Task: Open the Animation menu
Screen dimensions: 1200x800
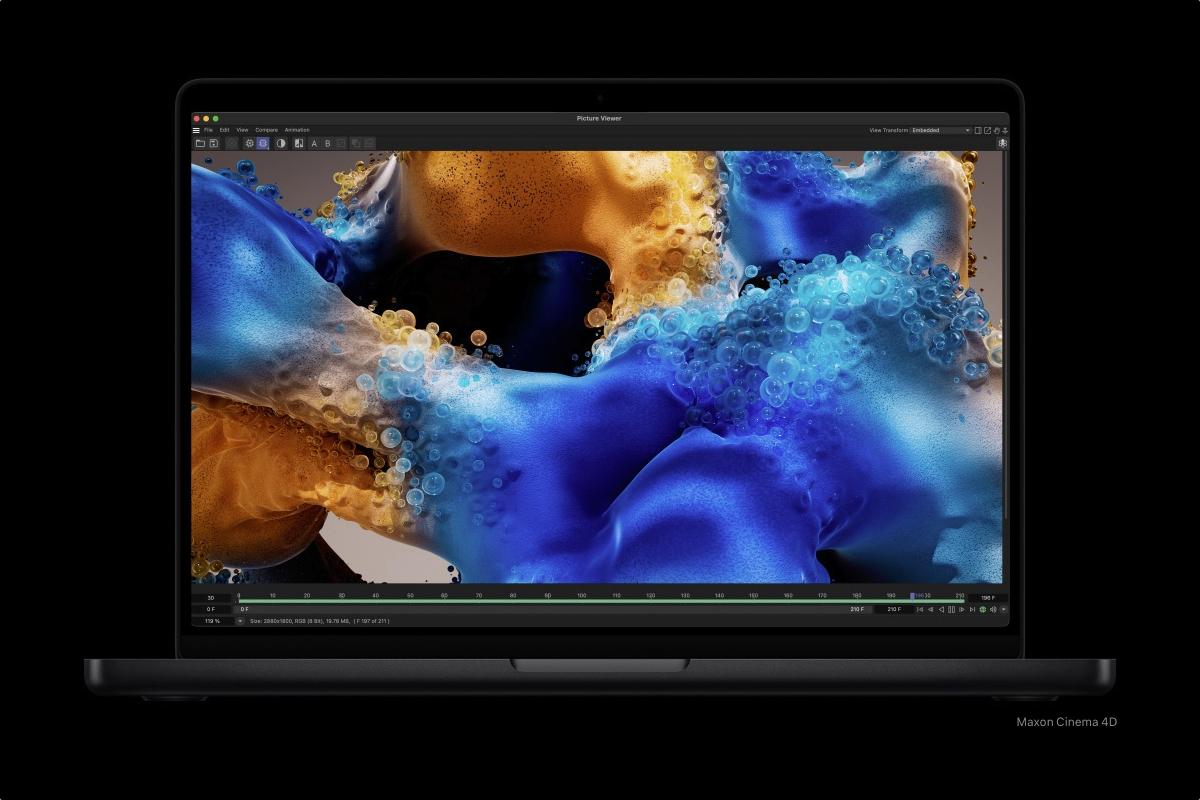Action: [297, 130]
